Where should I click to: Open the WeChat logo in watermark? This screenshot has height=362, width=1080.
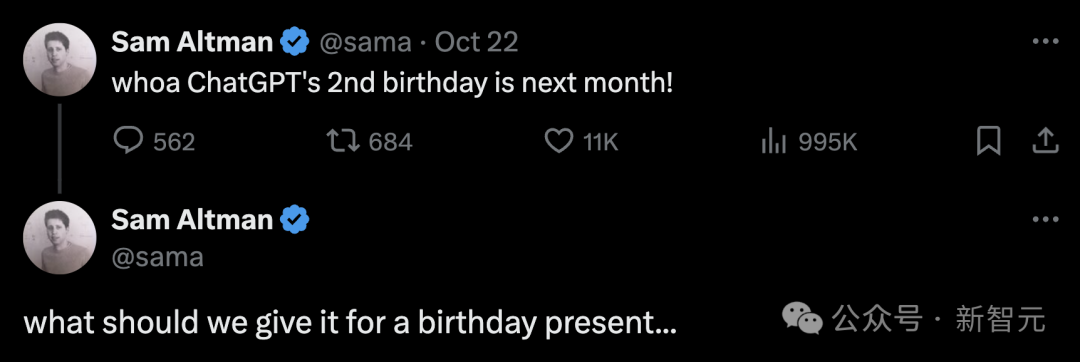pyautogui.click(x=801, y=319)
